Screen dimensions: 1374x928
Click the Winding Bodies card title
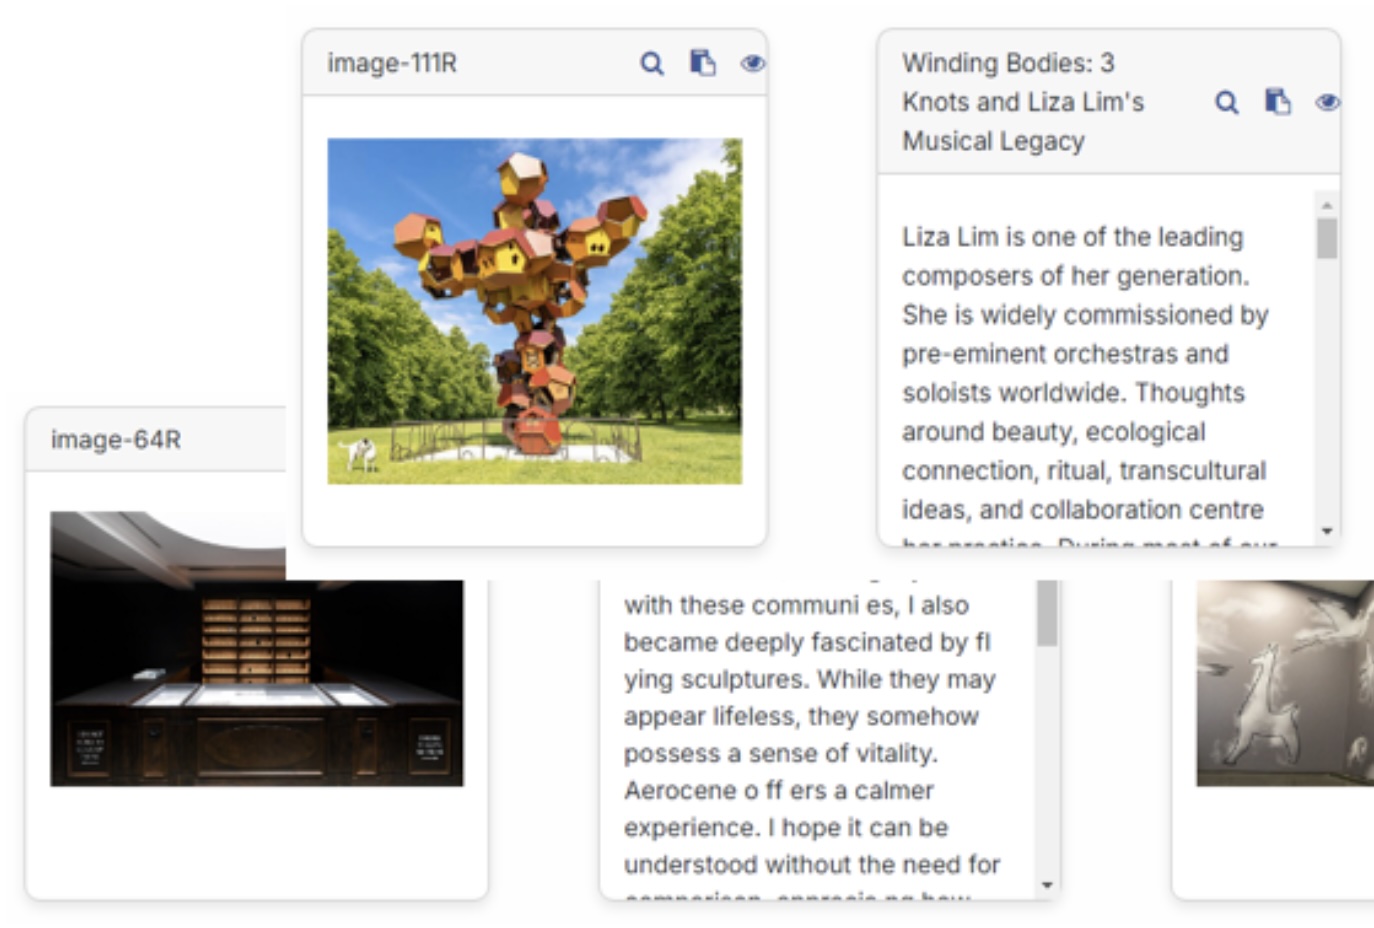(x=1023, y=102)
